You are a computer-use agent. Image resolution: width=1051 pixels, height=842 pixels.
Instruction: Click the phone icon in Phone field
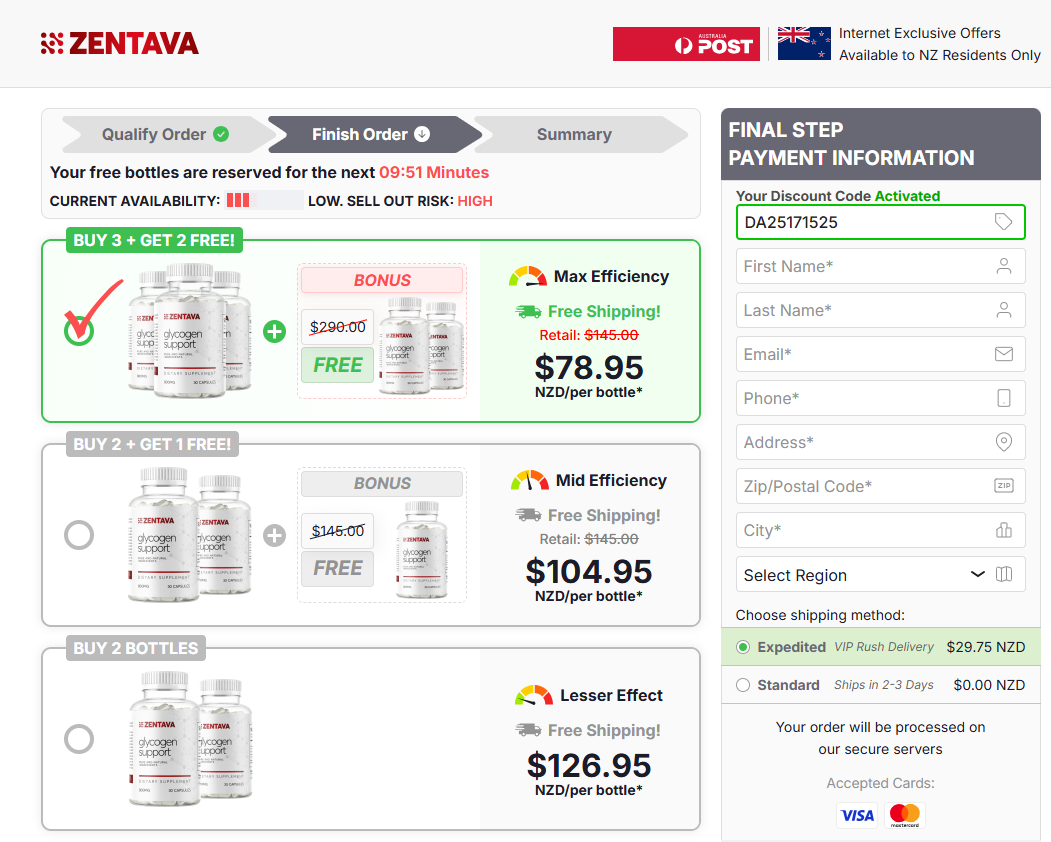1003,398
